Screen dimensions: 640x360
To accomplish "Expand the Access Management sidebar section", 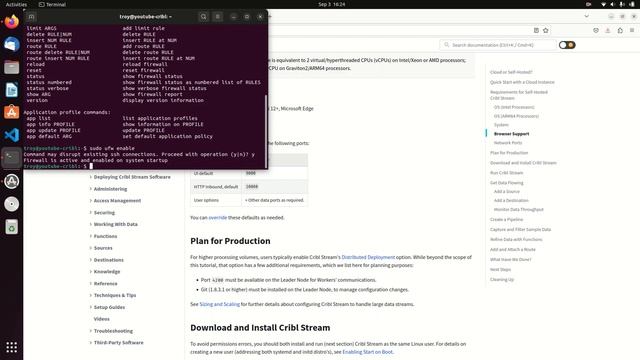I will (x=117, y=201).
